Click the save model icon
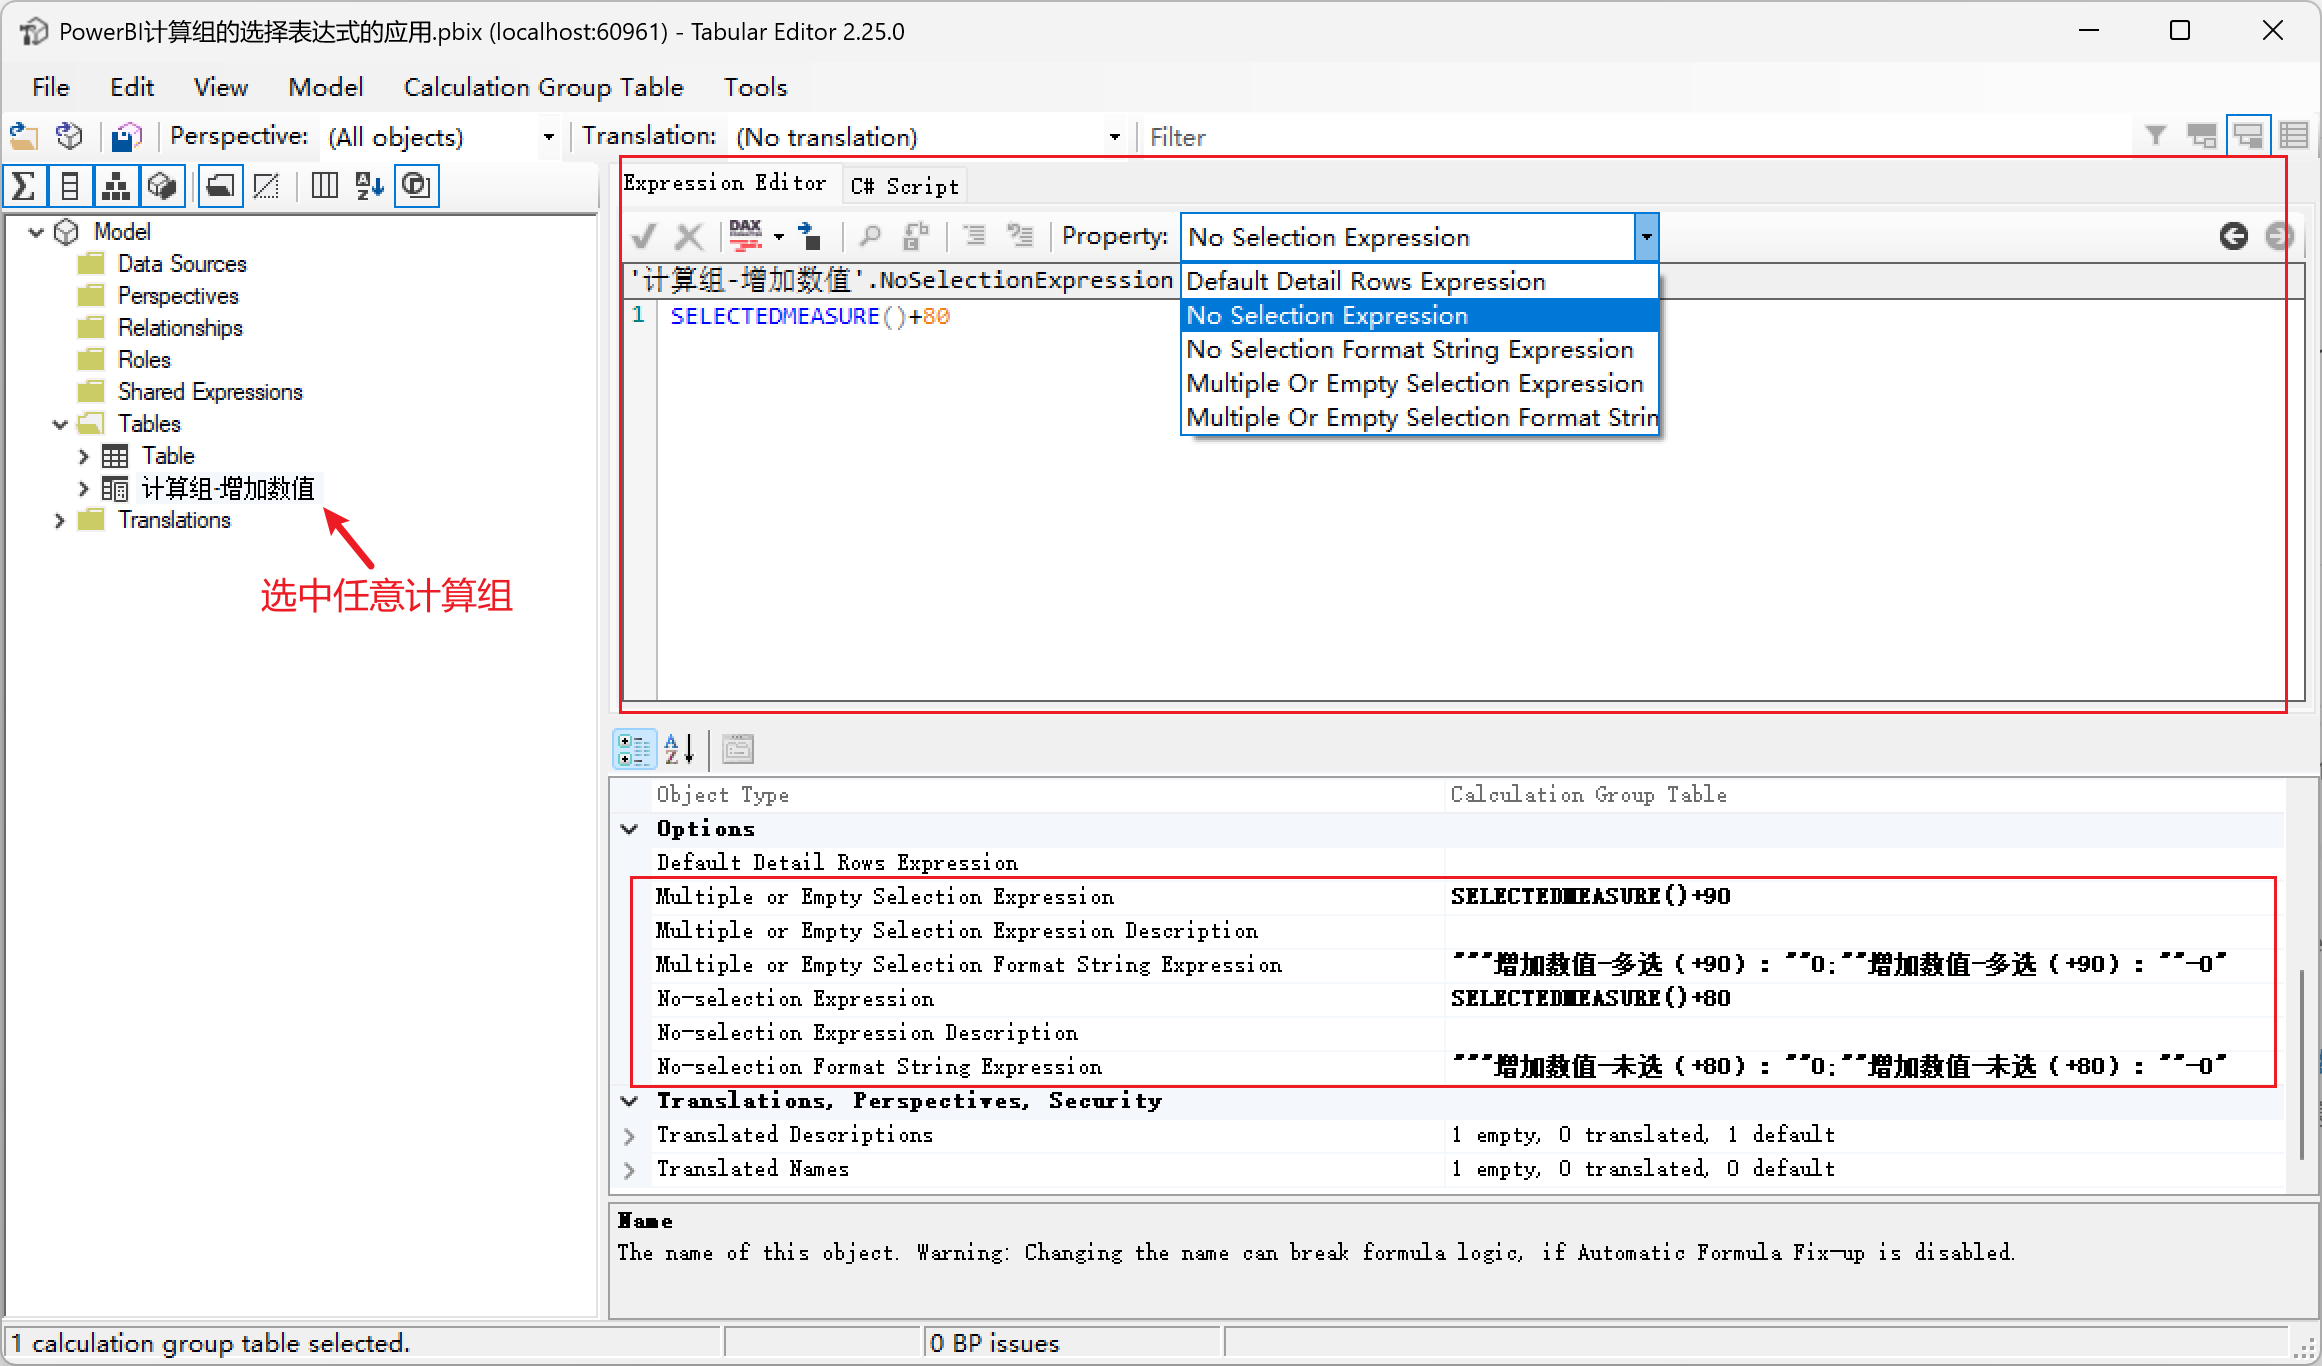 (x=127, y=136)
